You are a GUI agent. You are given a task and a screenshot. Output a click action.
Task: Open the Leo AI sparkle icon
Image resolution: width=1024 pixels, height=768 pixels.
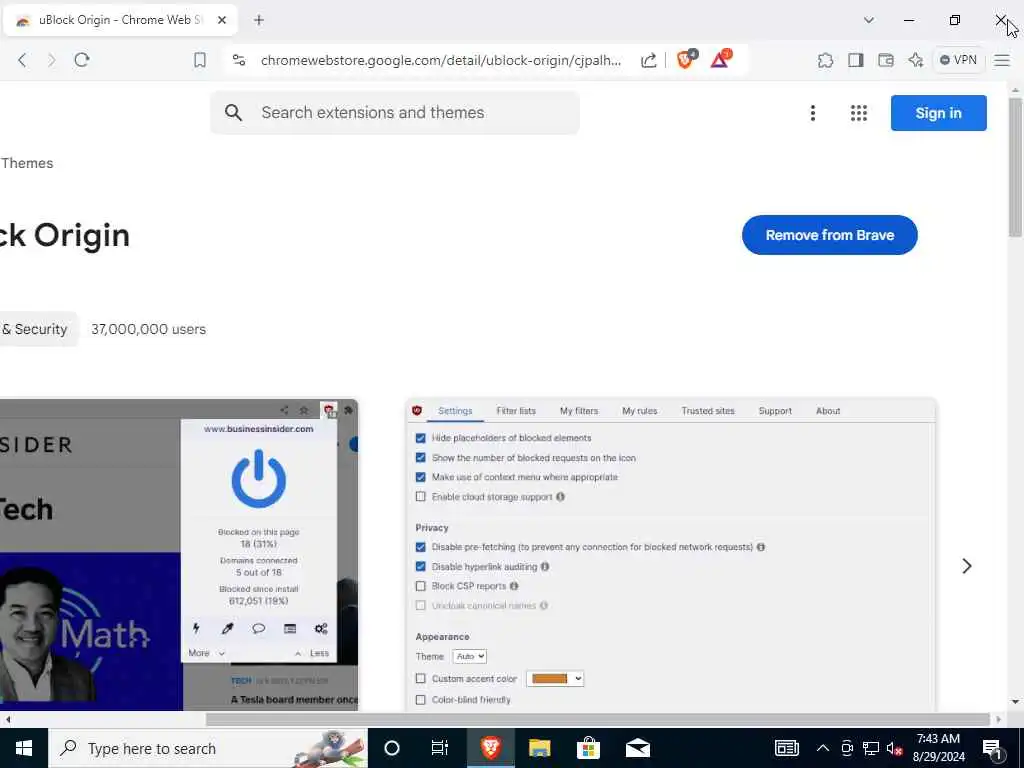(916, 60)
